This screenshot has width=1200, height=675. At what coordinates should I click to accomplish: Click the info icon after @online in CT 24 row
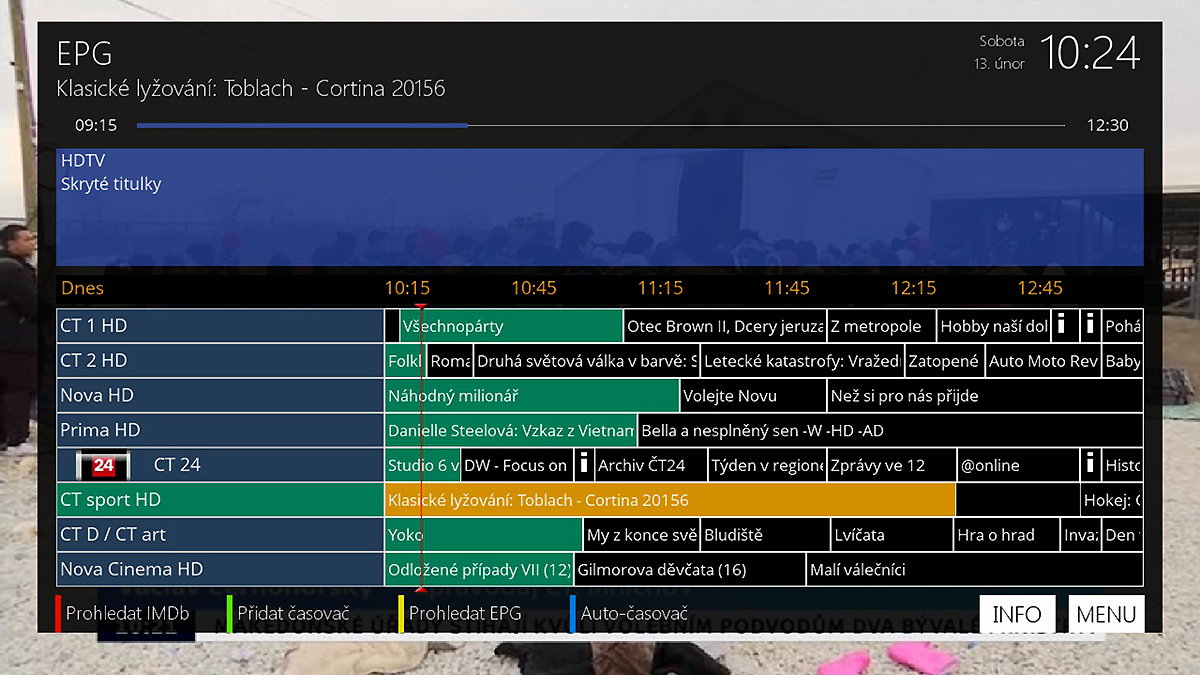coord(1090,465)
